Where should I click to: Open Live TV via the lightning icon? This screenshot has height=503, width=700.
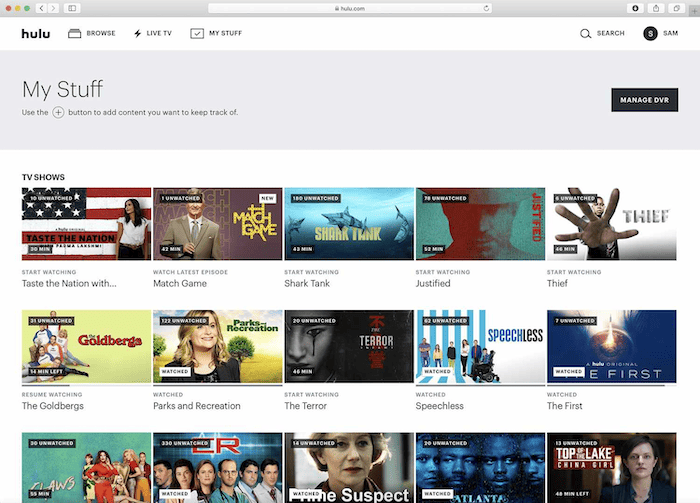tap(138, 33)
